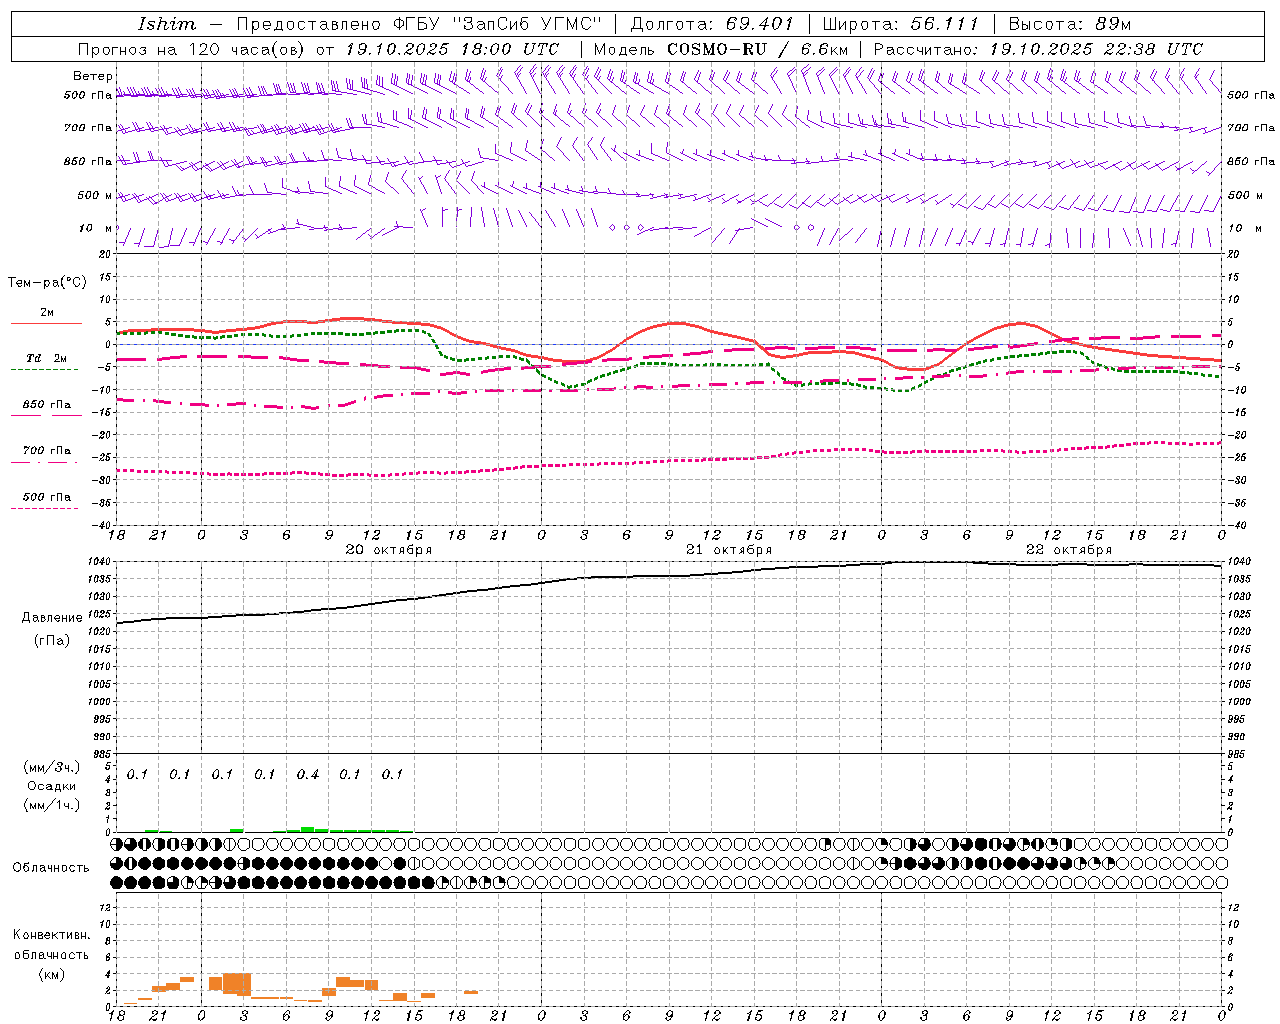Click the "500 гПа" temperature legend entry
This screenshot has height=1024, width=1280.
coord(46,497)
